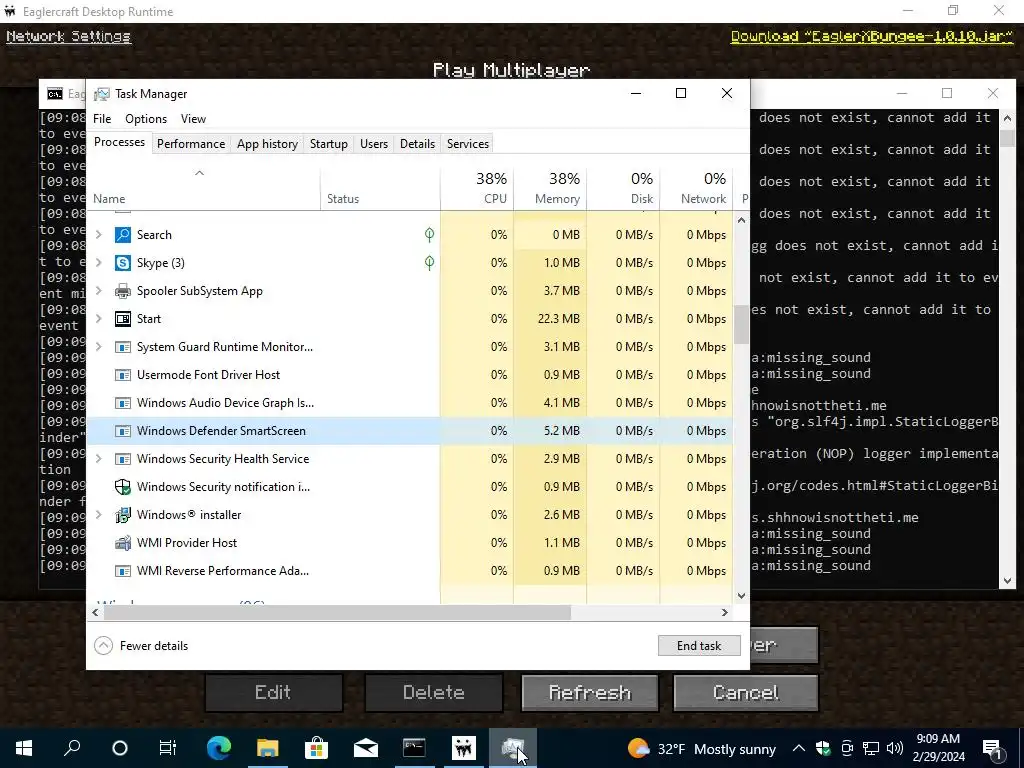This screenshot has height=768, width=1024.
Task: Click the weather widget showing 32°F
Action: point(701,748)
